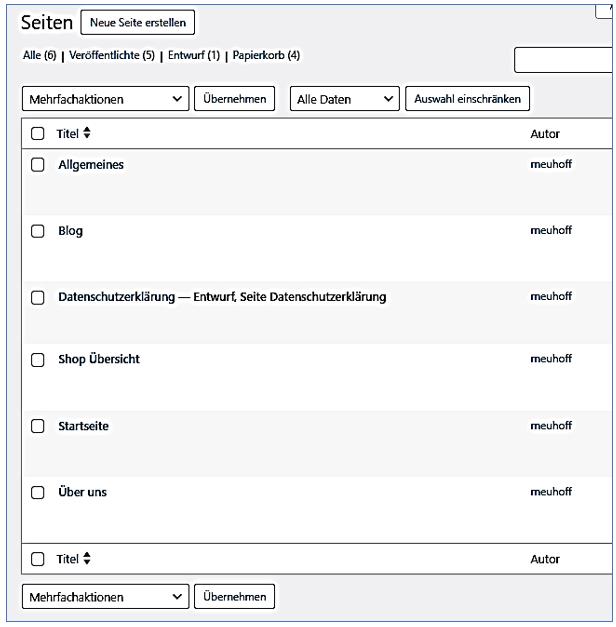The width and height of the screenshot is (616, 627).
Task: Check the Startseite row checkbox
Action: tap(38, 427)
